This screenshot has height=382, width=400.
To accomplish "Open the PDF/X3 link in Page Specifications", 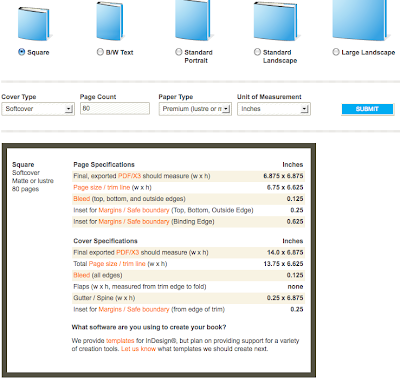I will pos(129,176).
